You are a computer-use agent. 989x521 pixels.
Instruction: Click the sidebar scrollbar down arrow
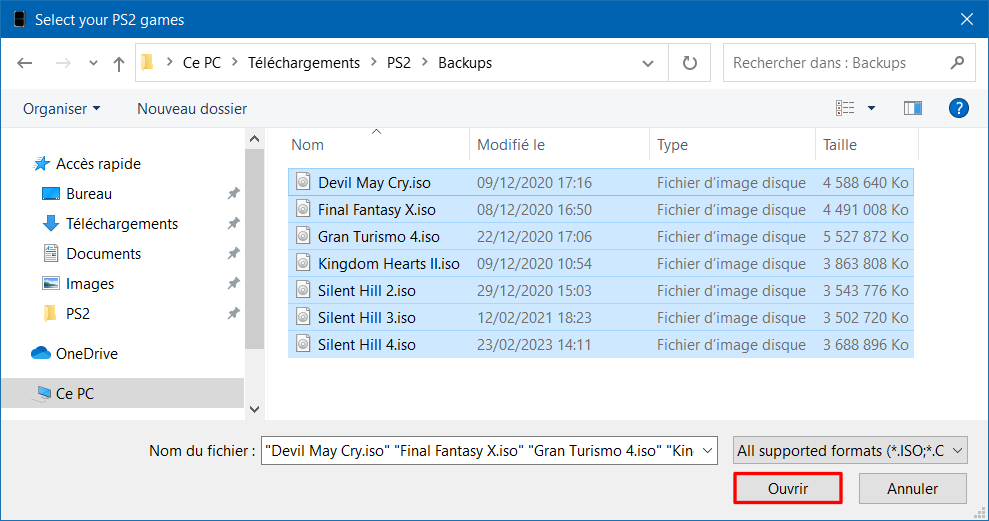point(254,409)
